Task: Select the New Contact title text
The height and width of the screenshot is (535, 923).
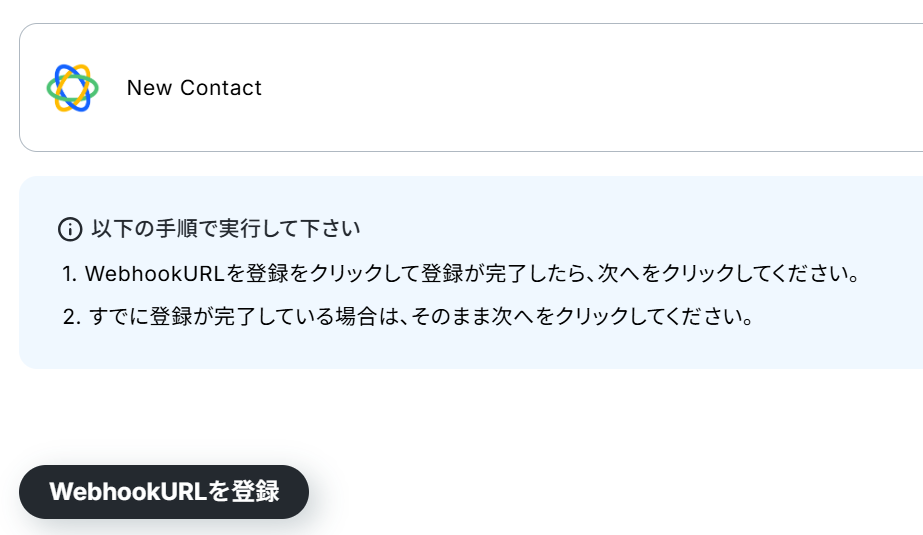Action: click(x=194, y=88)
